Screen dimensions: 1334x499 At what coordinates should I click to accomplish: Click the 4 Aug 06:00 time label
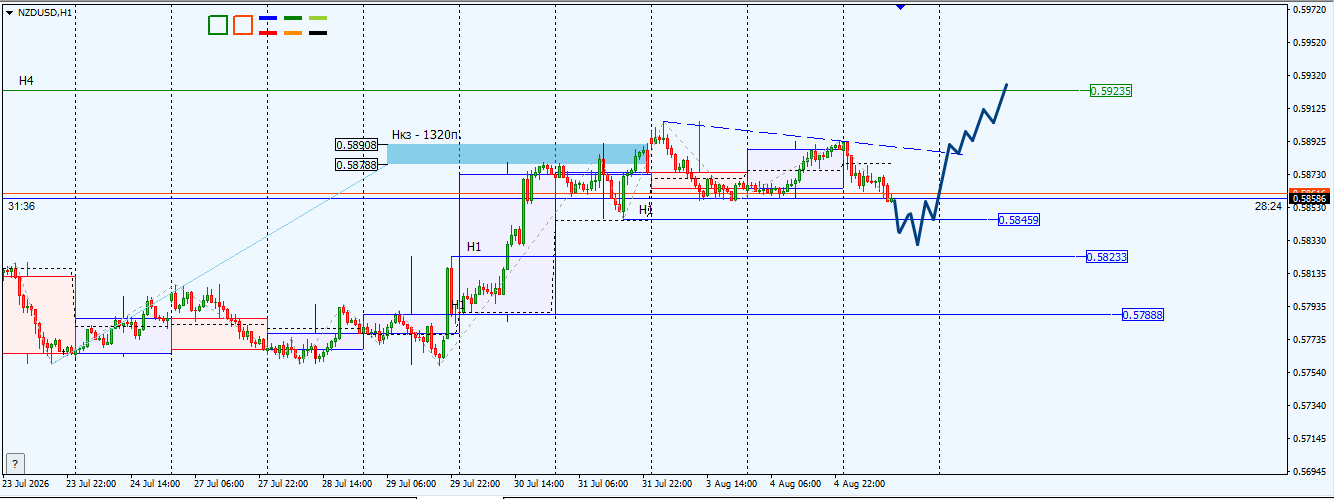click(795, 483)
